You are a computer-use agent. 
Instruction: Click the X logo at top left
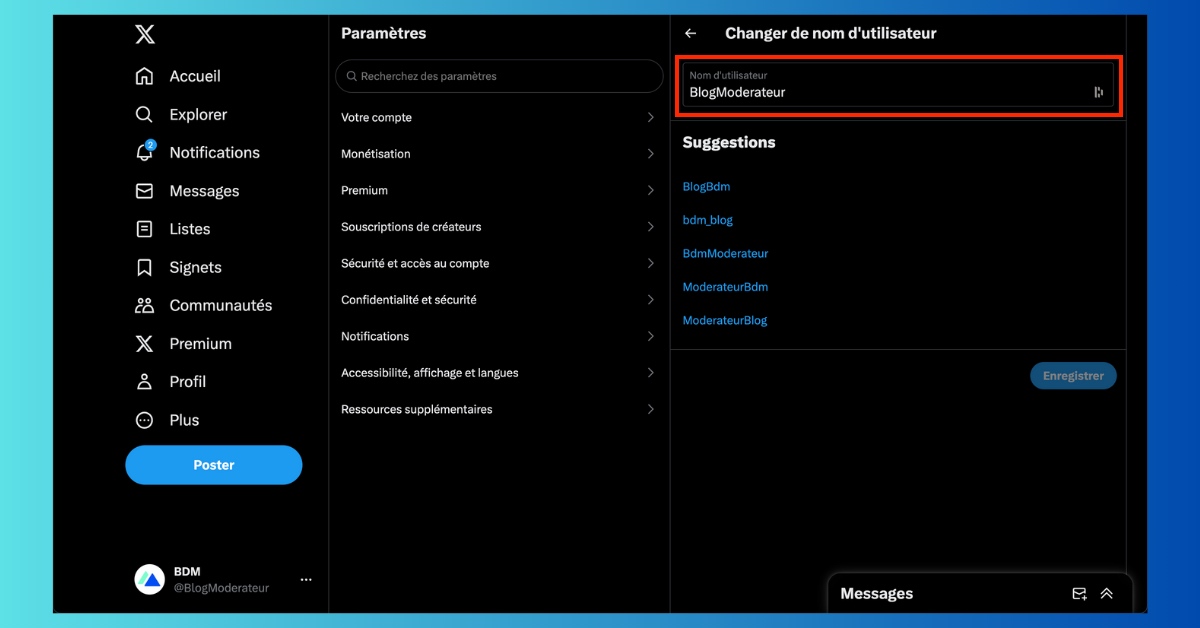(x=145, y=35)
